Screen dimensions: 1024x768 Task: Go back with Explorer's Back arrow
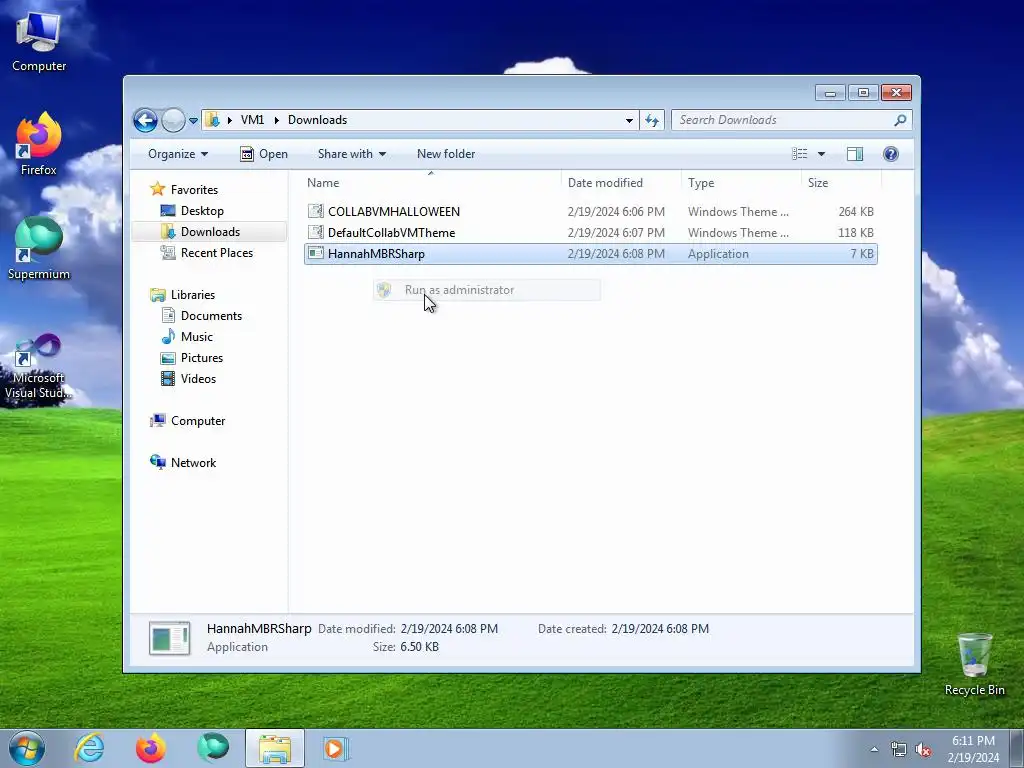[x=146, y=120]
